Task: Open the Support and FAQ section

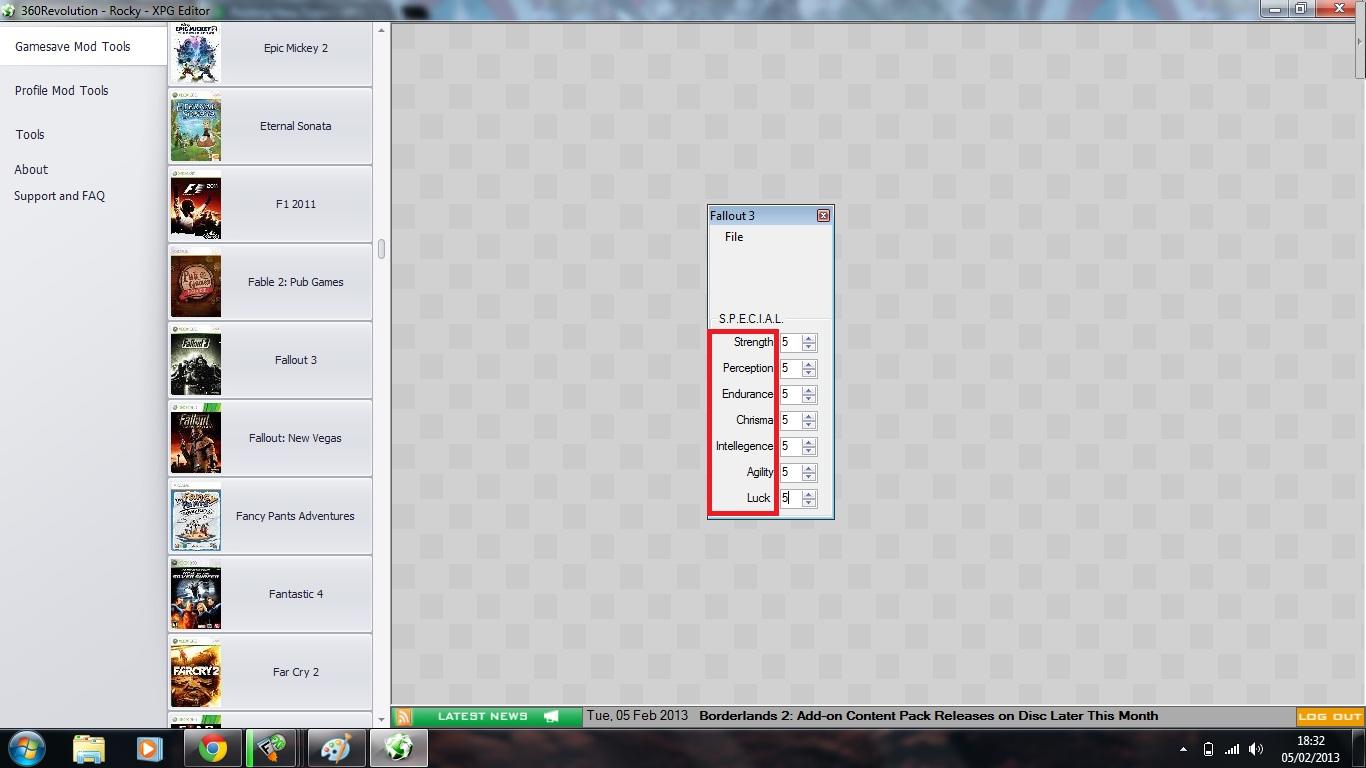Action: click(59, 196)
